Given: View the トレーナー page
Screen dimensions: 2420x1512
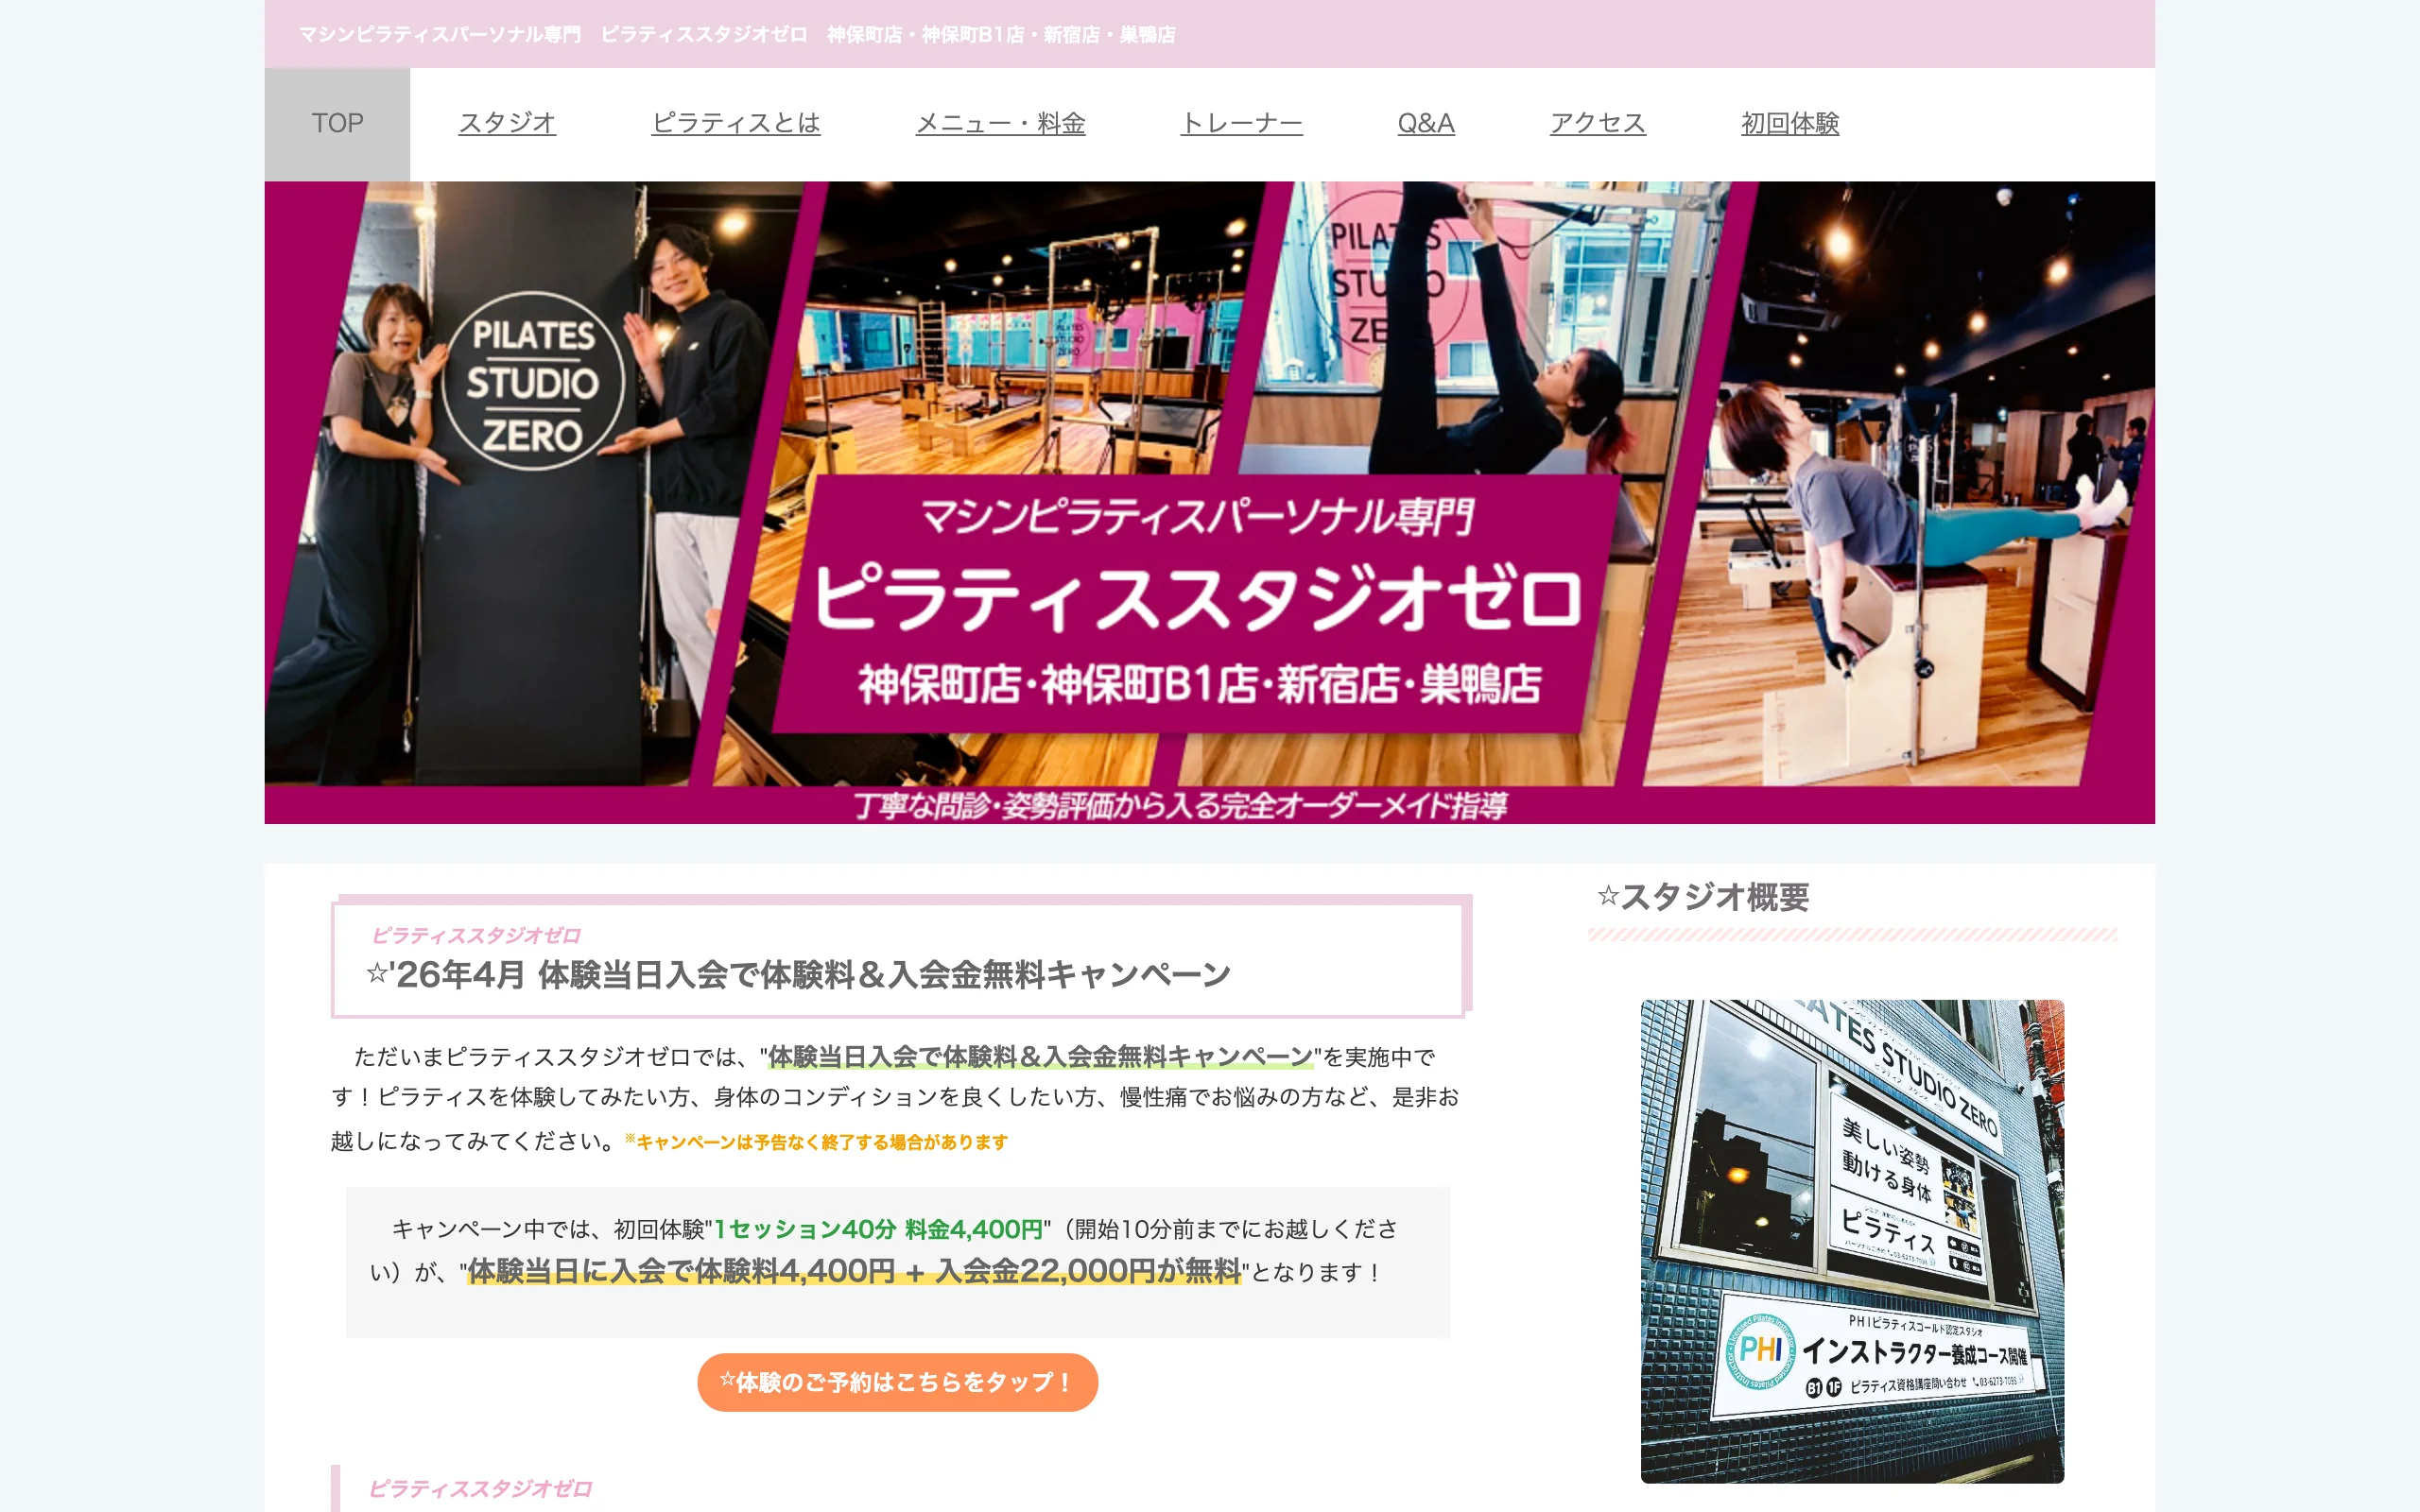Looking at the screenshot, I should [1243, 123].
